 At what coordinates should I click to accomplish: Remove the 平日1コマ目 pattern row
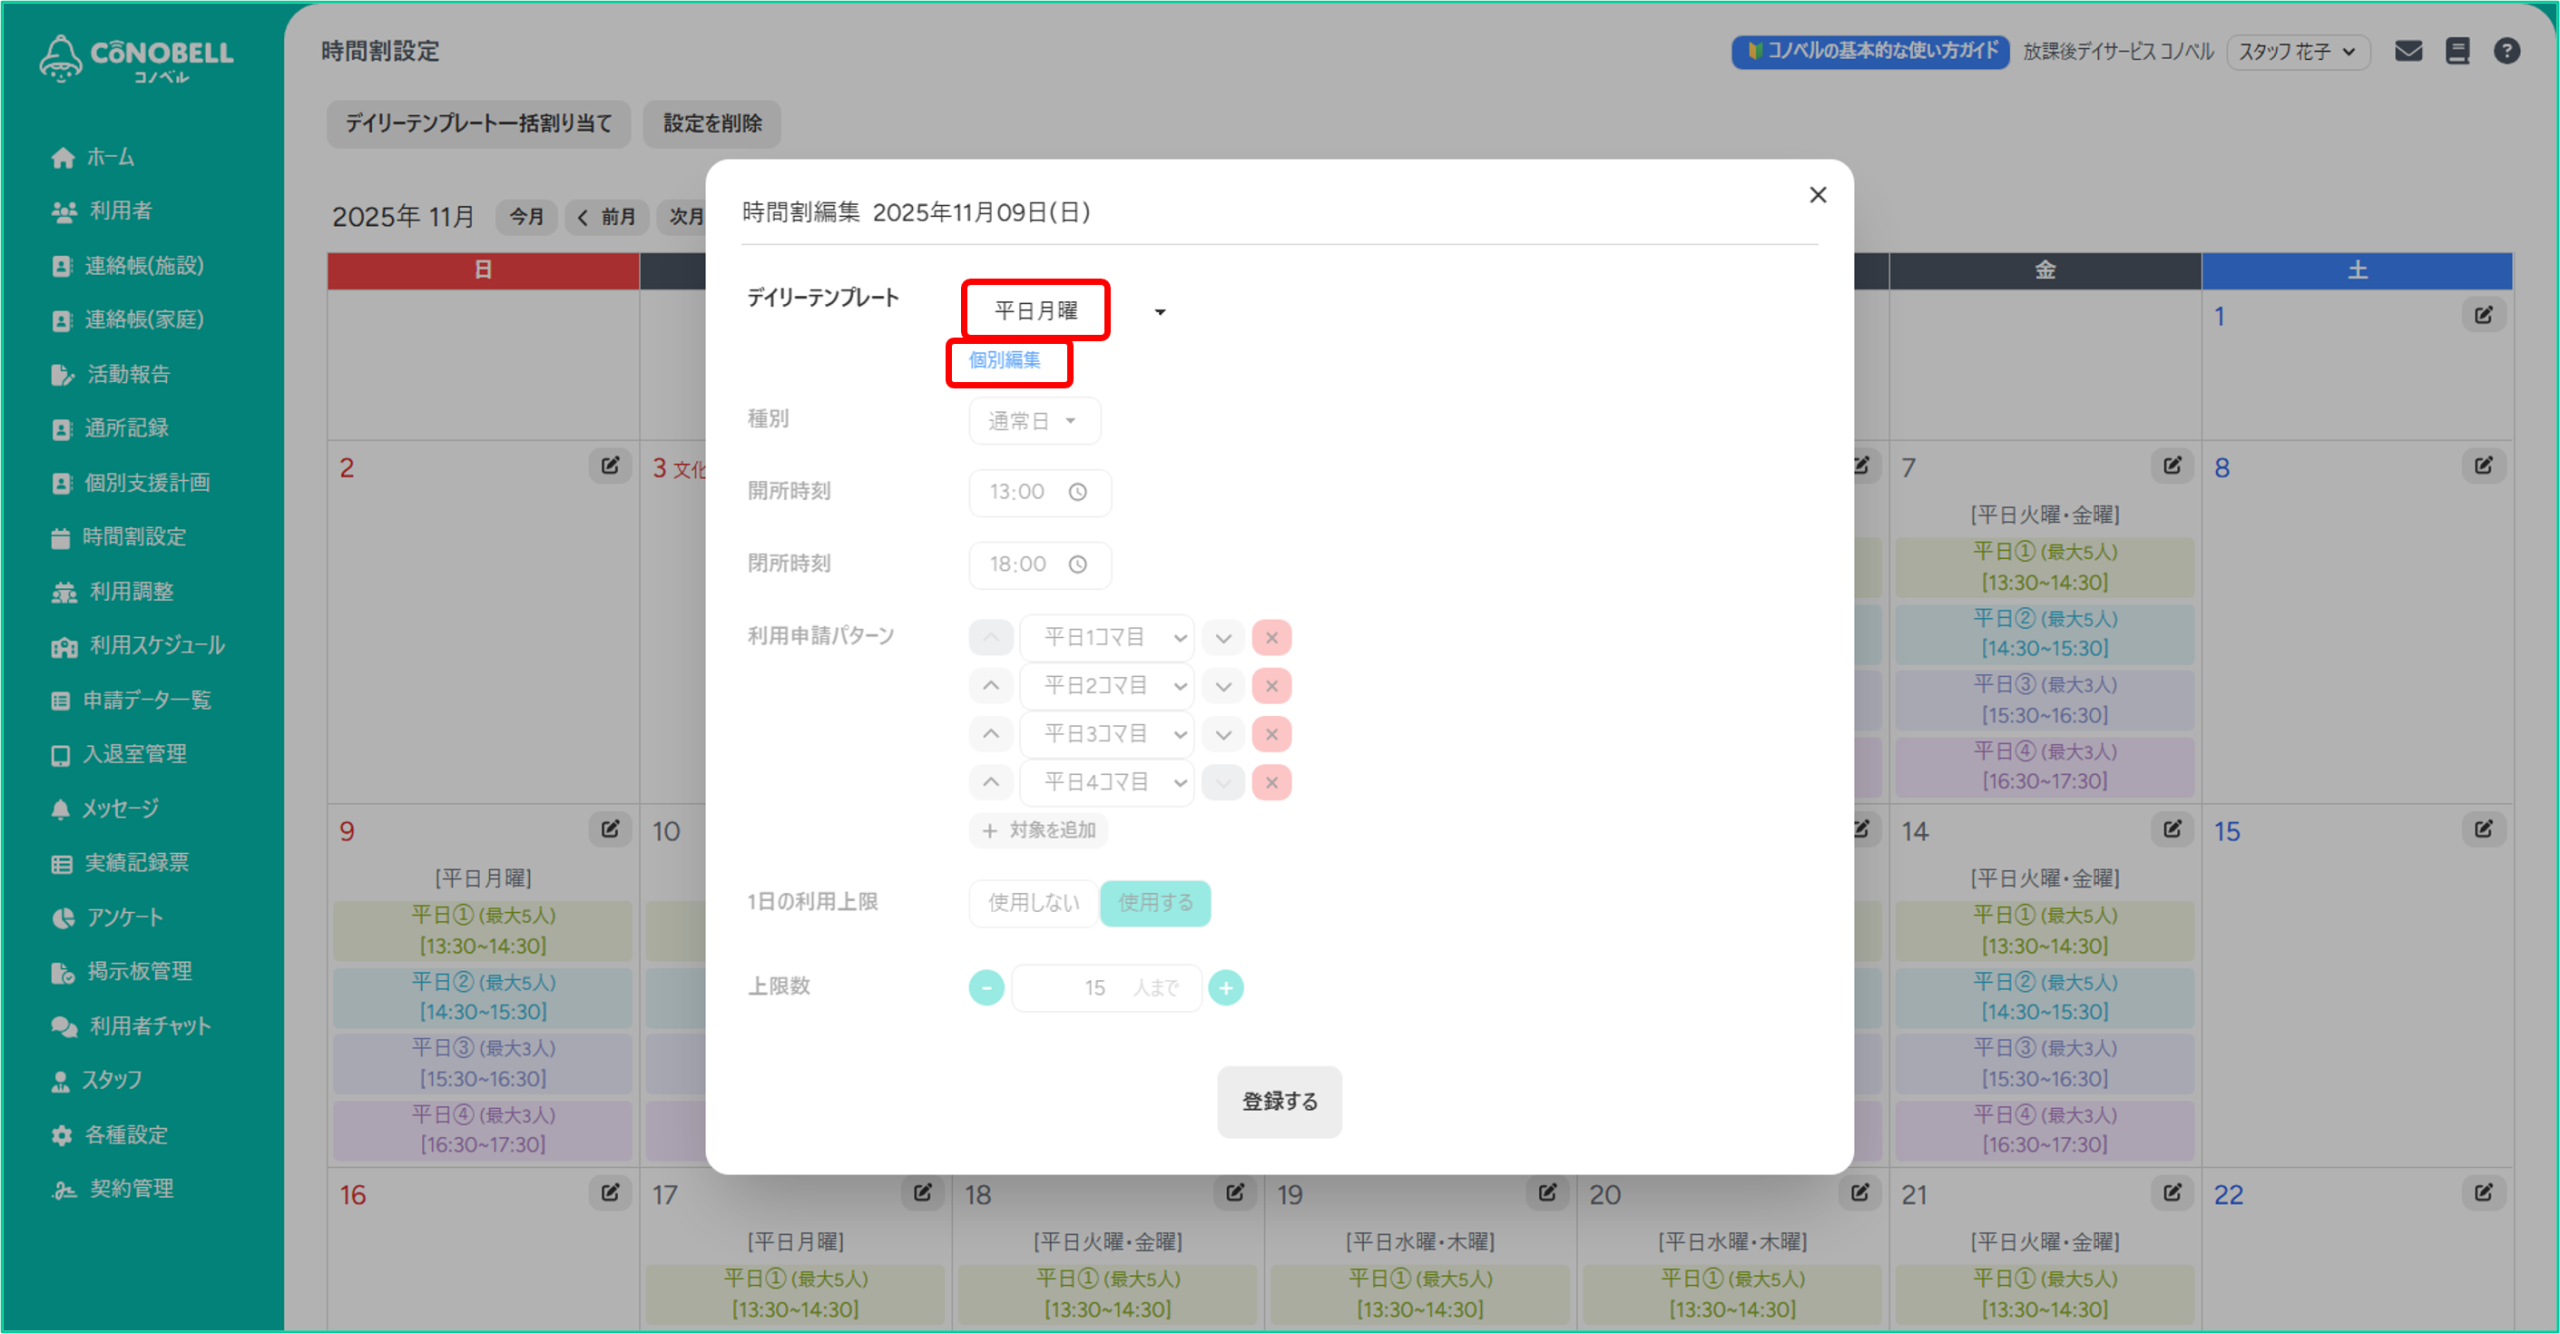click(x=1271, y=637)
